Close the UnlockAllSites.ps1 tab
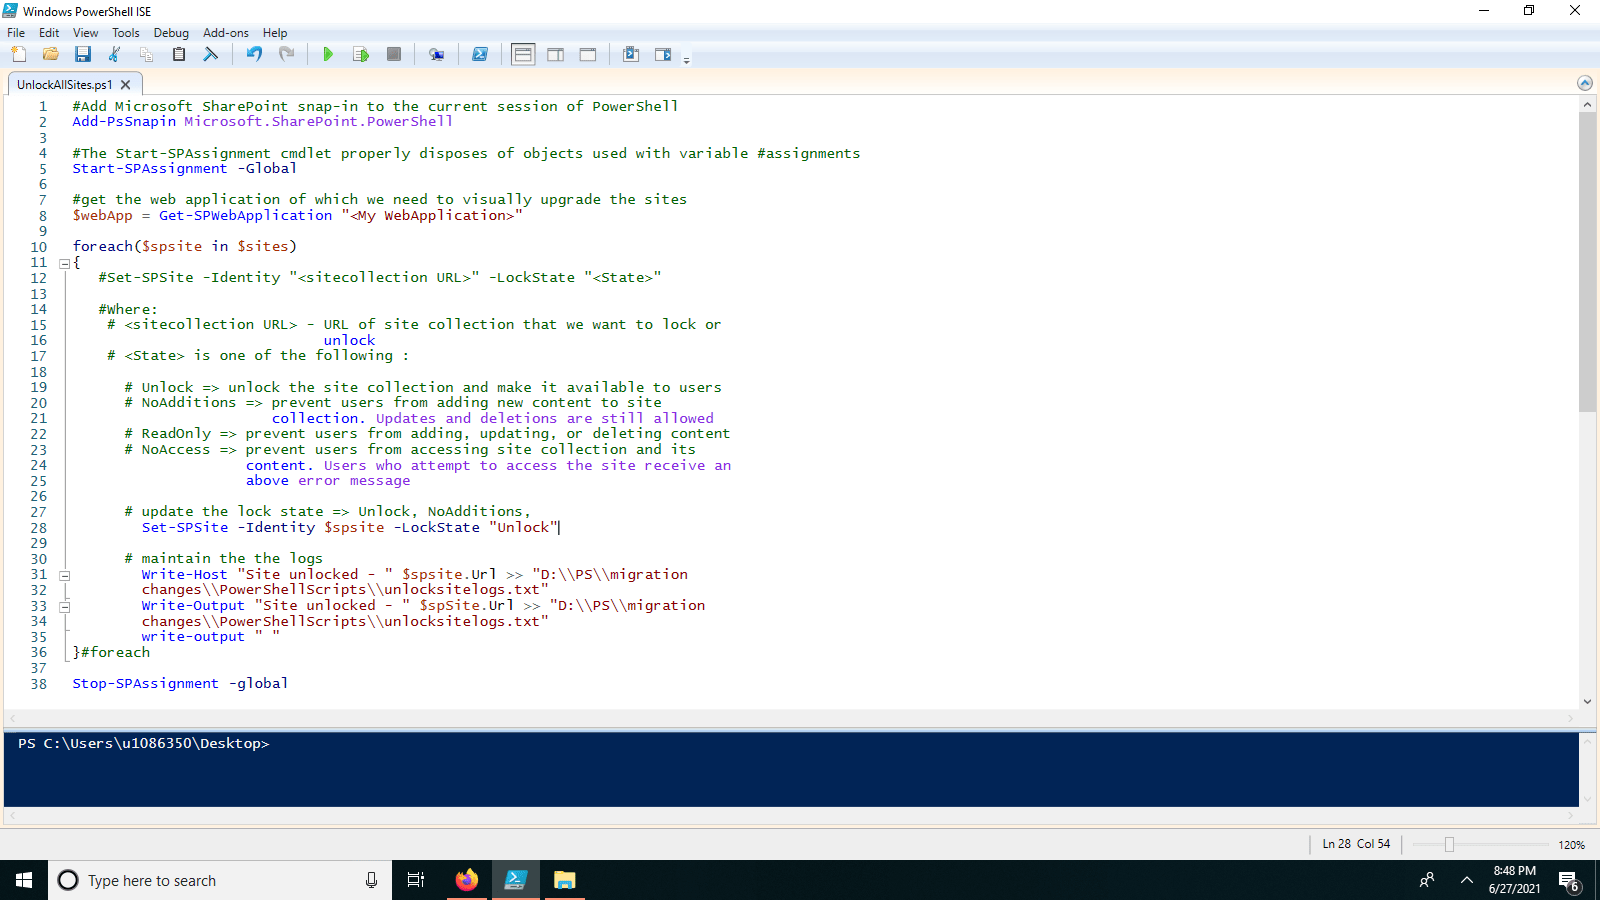This screenshot has height=900, width=1600. pyautogui.click(x=125, y=84)
